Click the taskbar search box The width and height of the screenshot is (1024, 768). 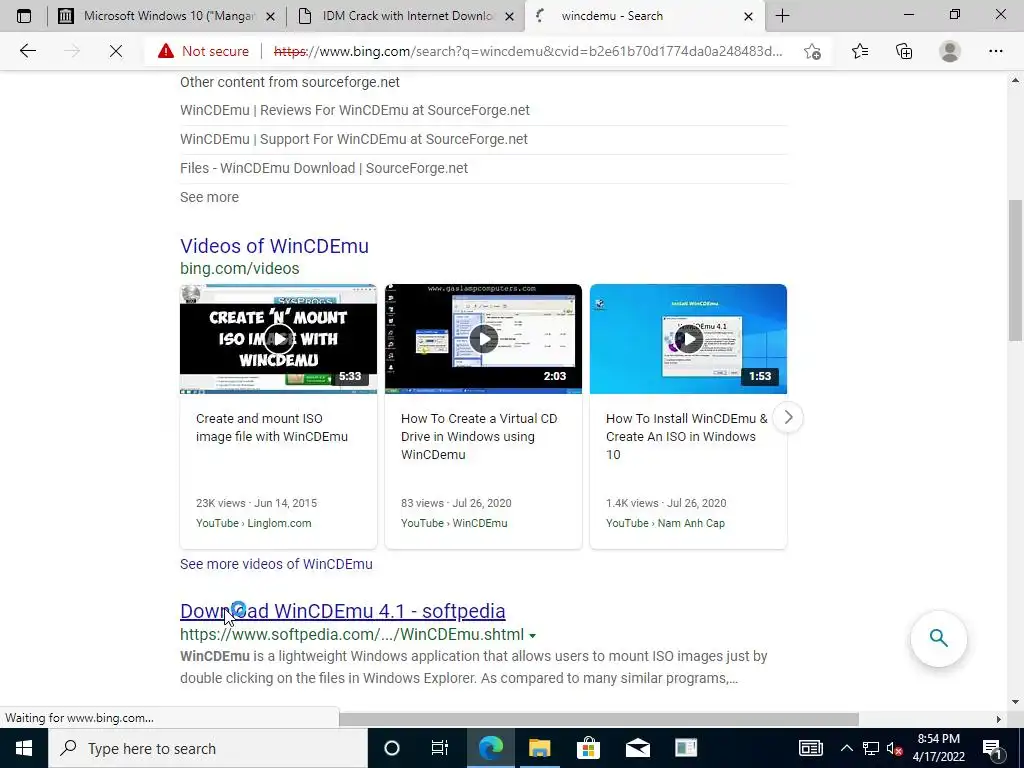208,748
